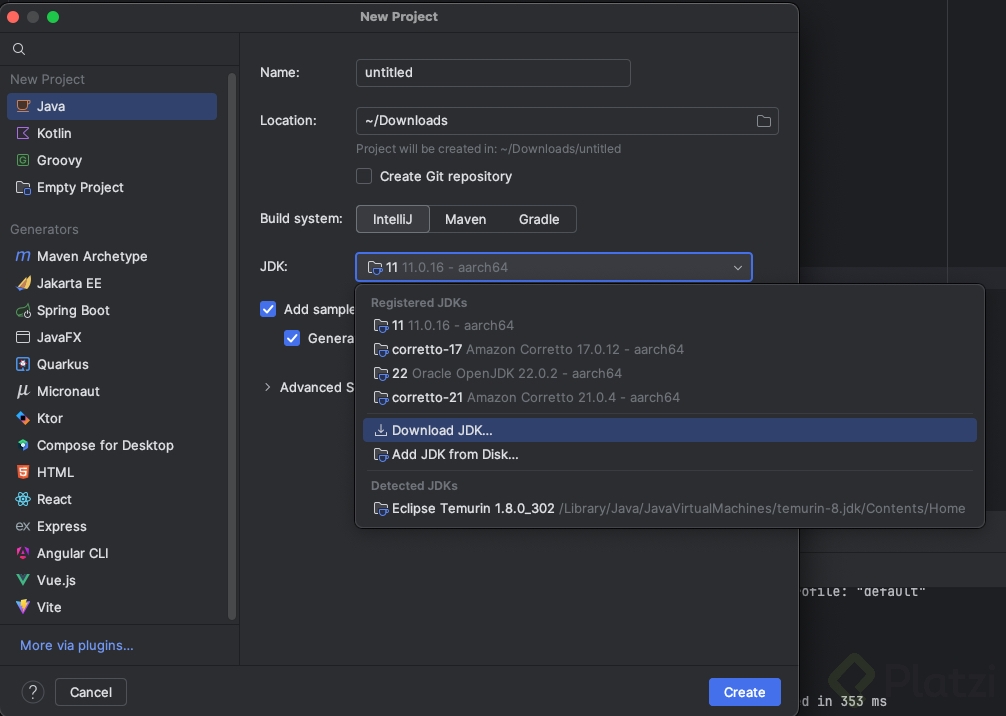The width and height of the screenshot is (1006, 716).
Task: Switch build system to Gradle
Action: tap(539, 219)
